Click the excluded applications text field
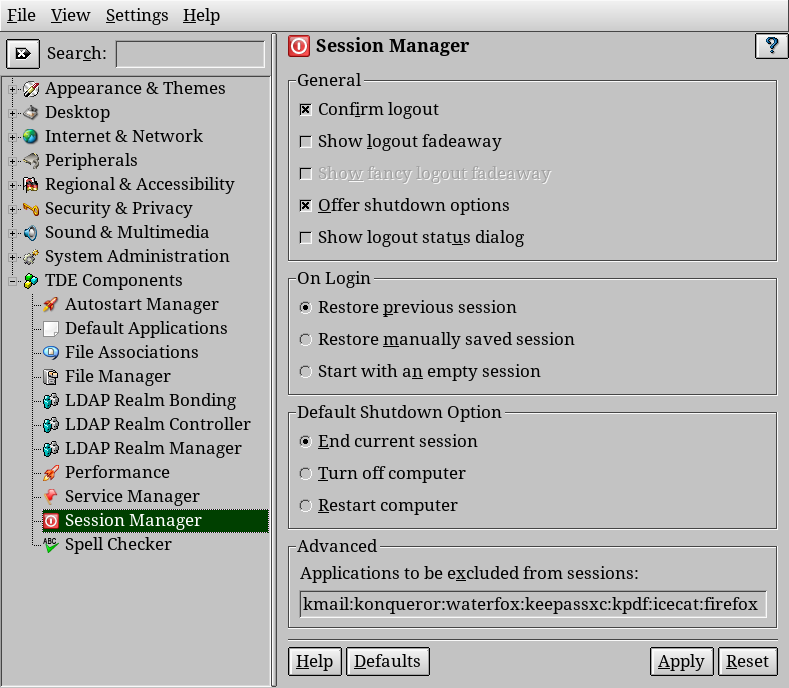 [532, 604]
